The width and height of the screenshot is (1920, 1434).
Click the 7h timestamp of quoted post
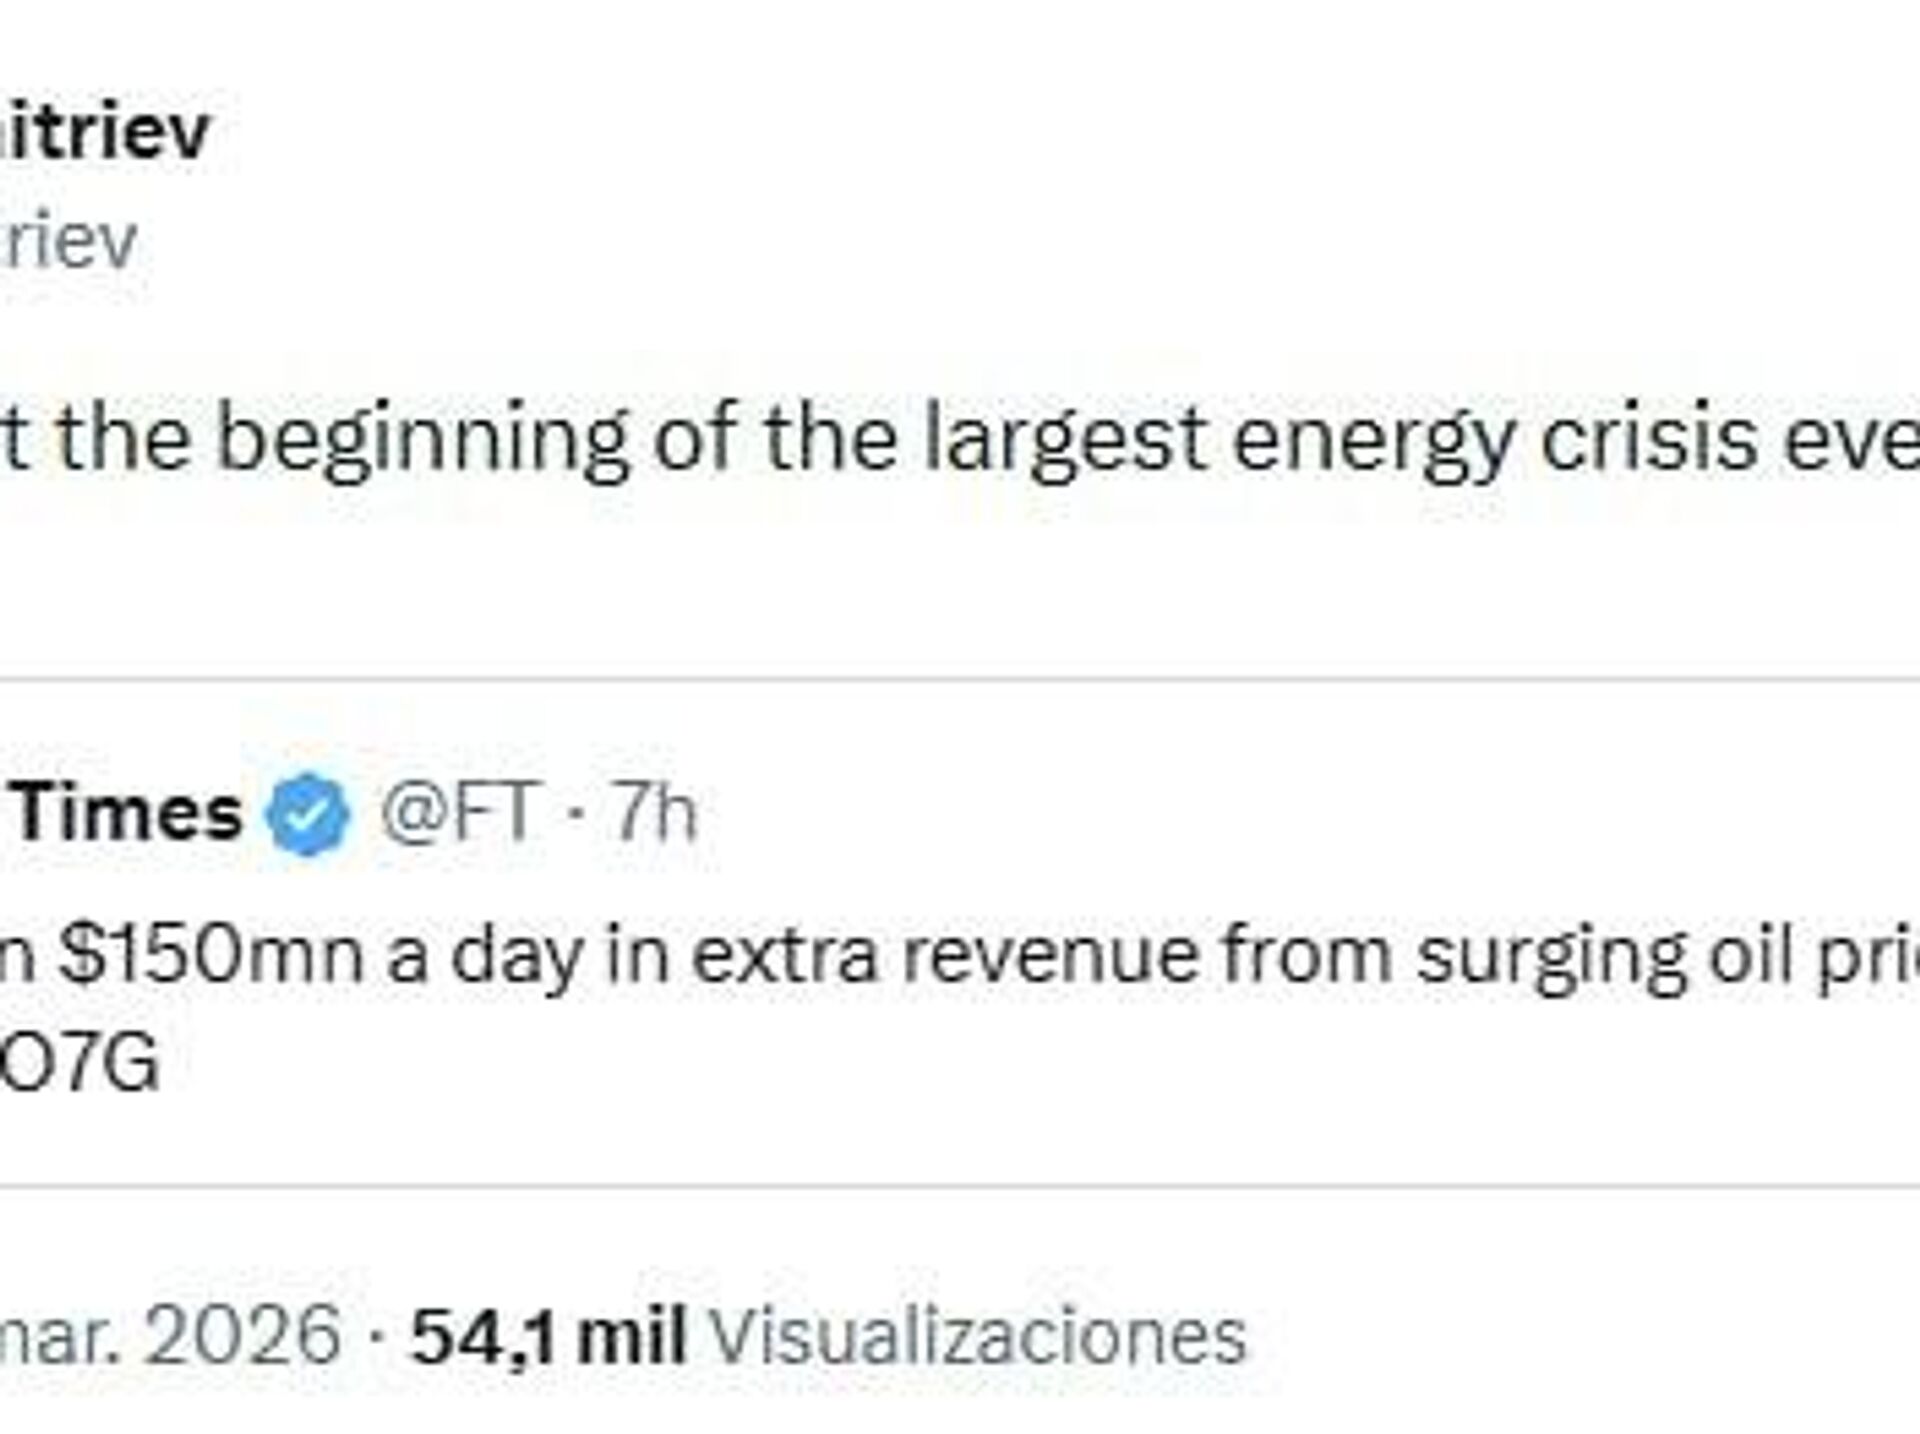(x=654, y=812)
